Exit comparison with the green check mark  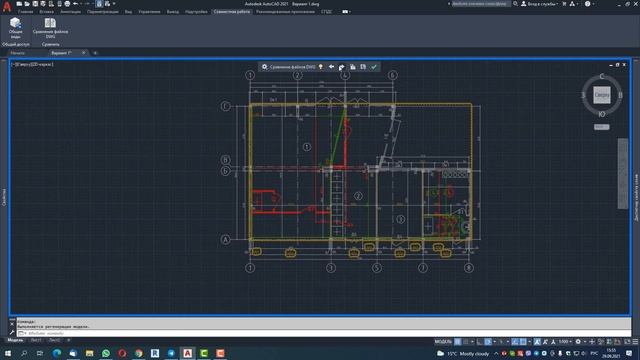(374, 67)
